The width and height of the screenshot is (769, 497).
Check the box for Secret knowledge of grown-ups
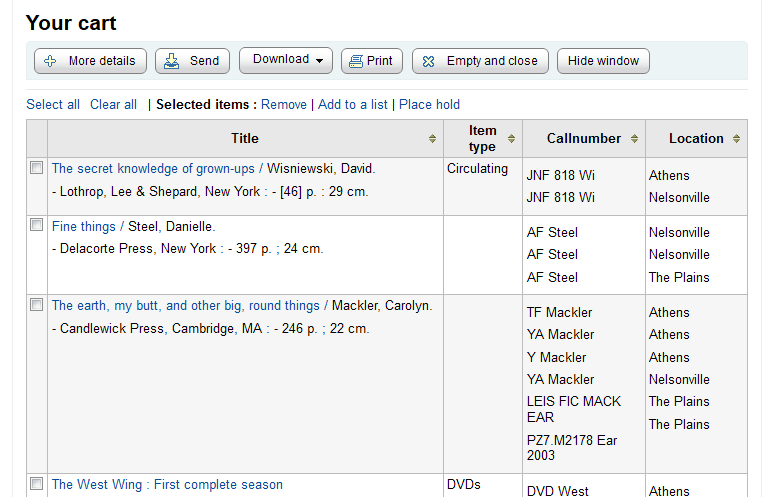(37, 168)
